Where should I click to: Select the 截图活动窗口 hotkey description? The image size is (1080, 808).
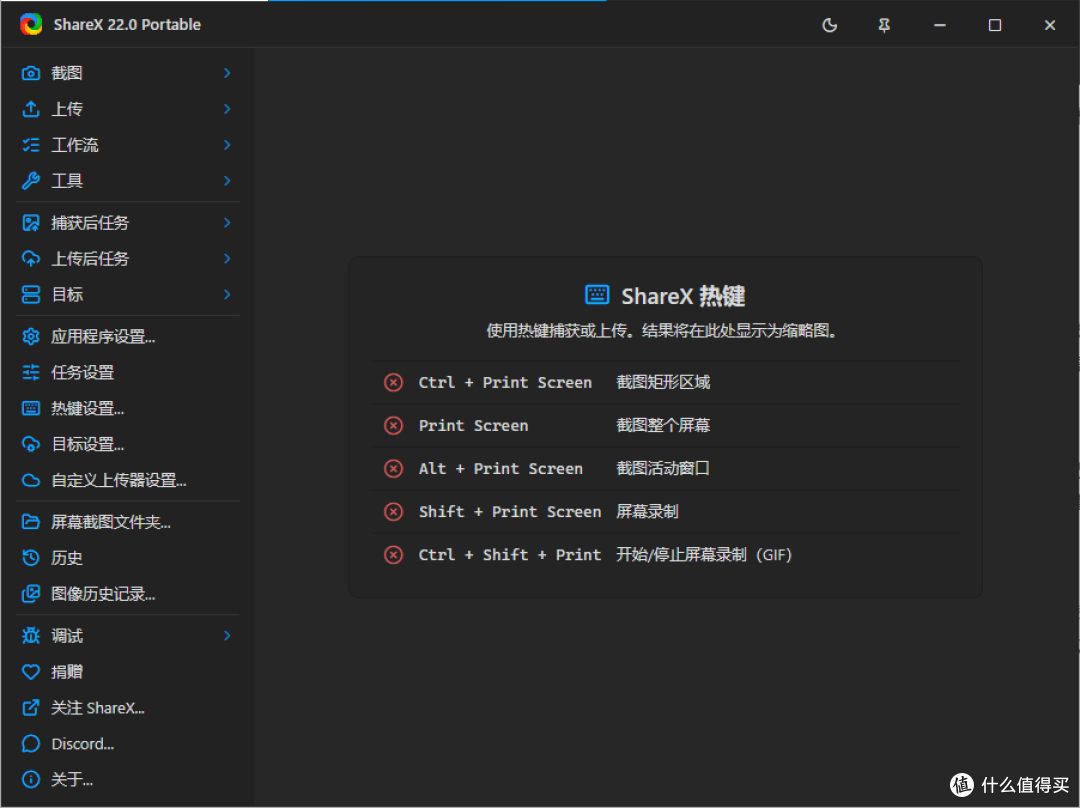663,468
